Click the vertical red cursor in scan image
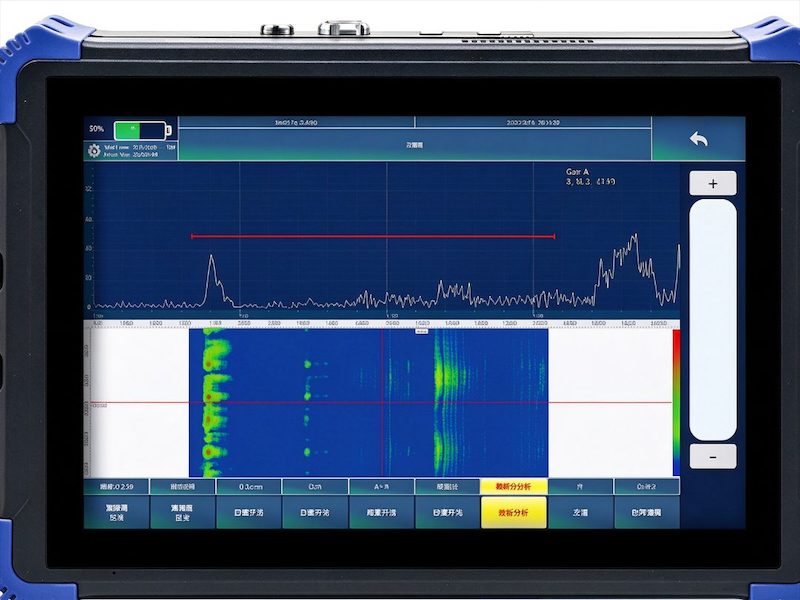The height and width of the screenshot is (600, 800). (383, 403)
